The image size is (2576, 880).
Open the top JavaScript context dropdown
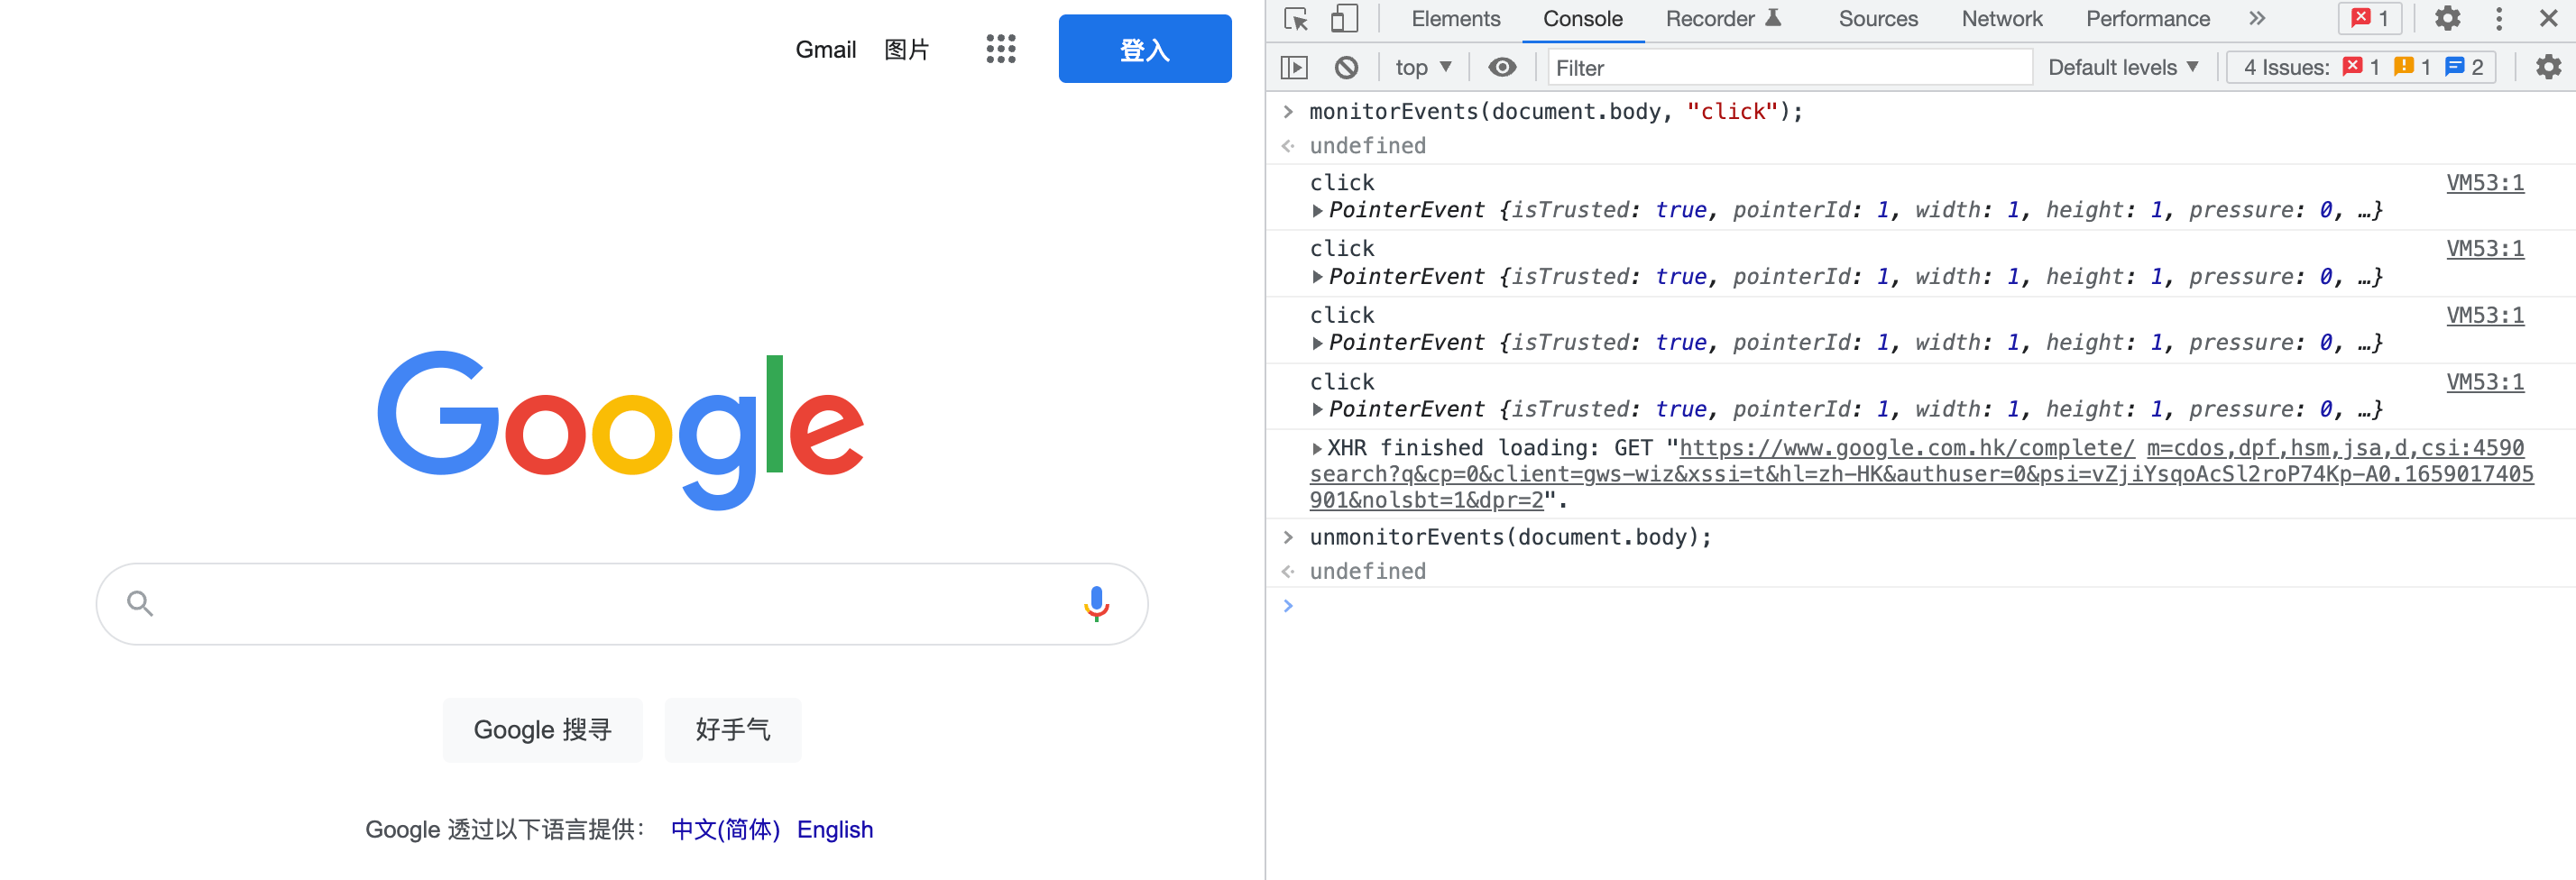point(1423,68)
